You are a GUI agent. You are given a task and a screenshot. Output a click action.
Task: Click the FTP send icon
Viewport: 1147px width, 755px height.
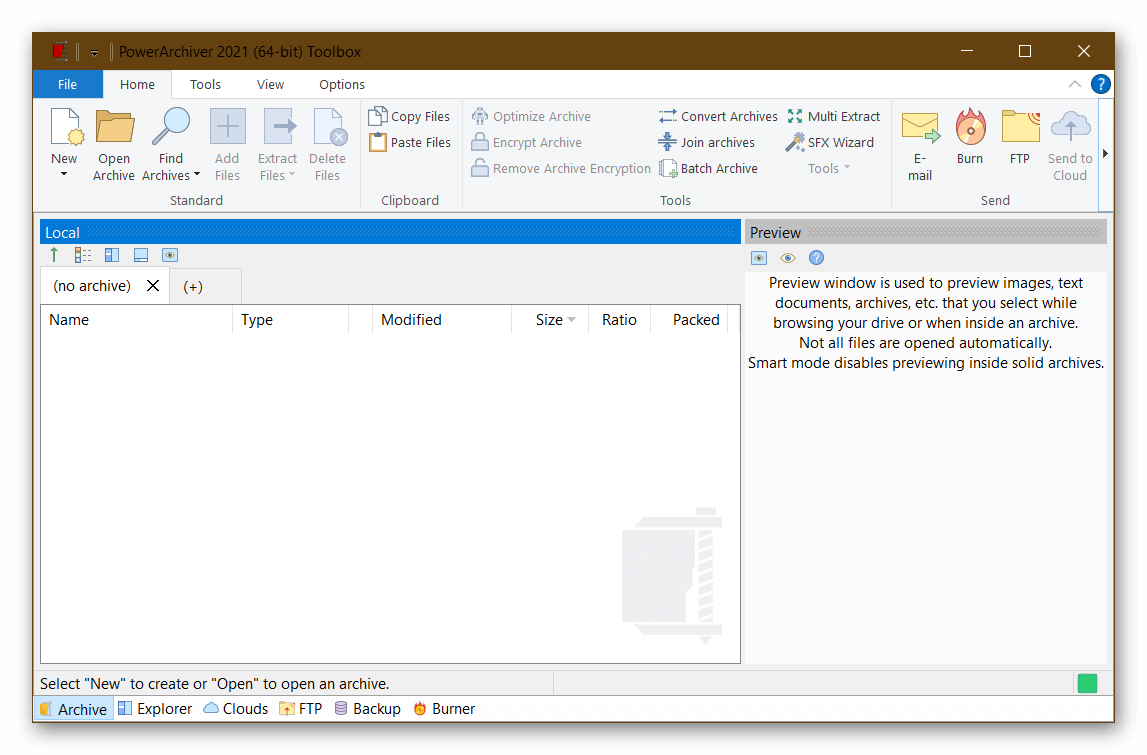1020,127
